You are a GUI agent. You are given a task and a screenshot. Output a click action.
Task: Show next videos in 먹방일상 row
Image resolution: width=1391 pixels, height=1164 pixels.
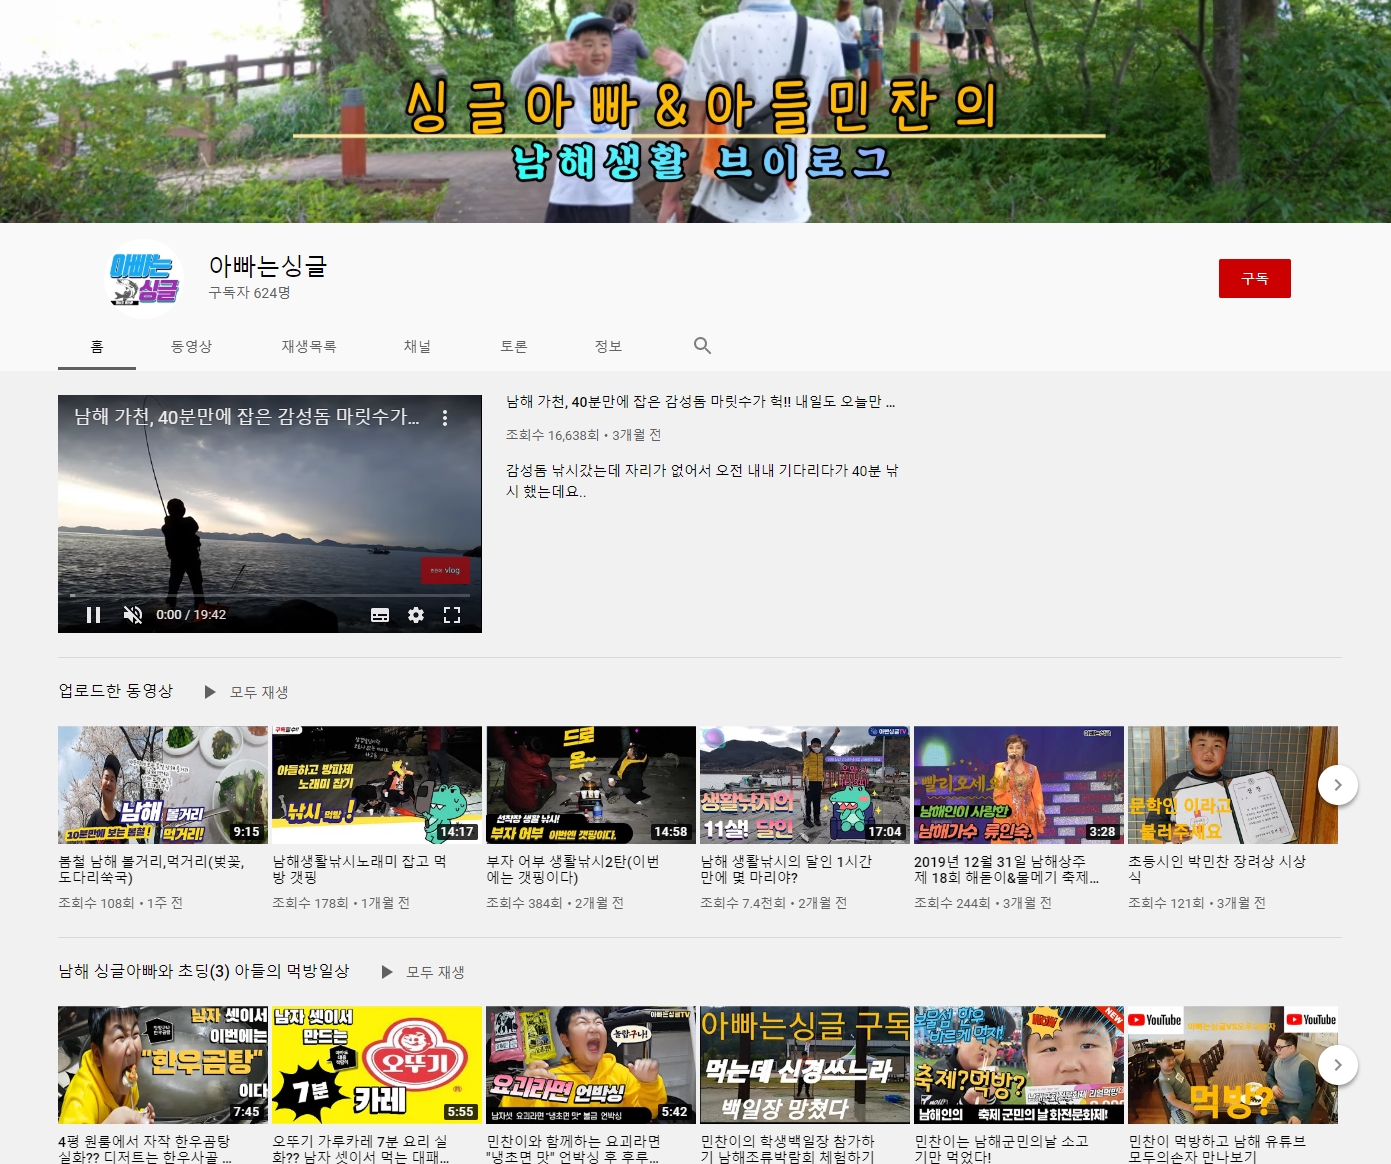1337,1065
